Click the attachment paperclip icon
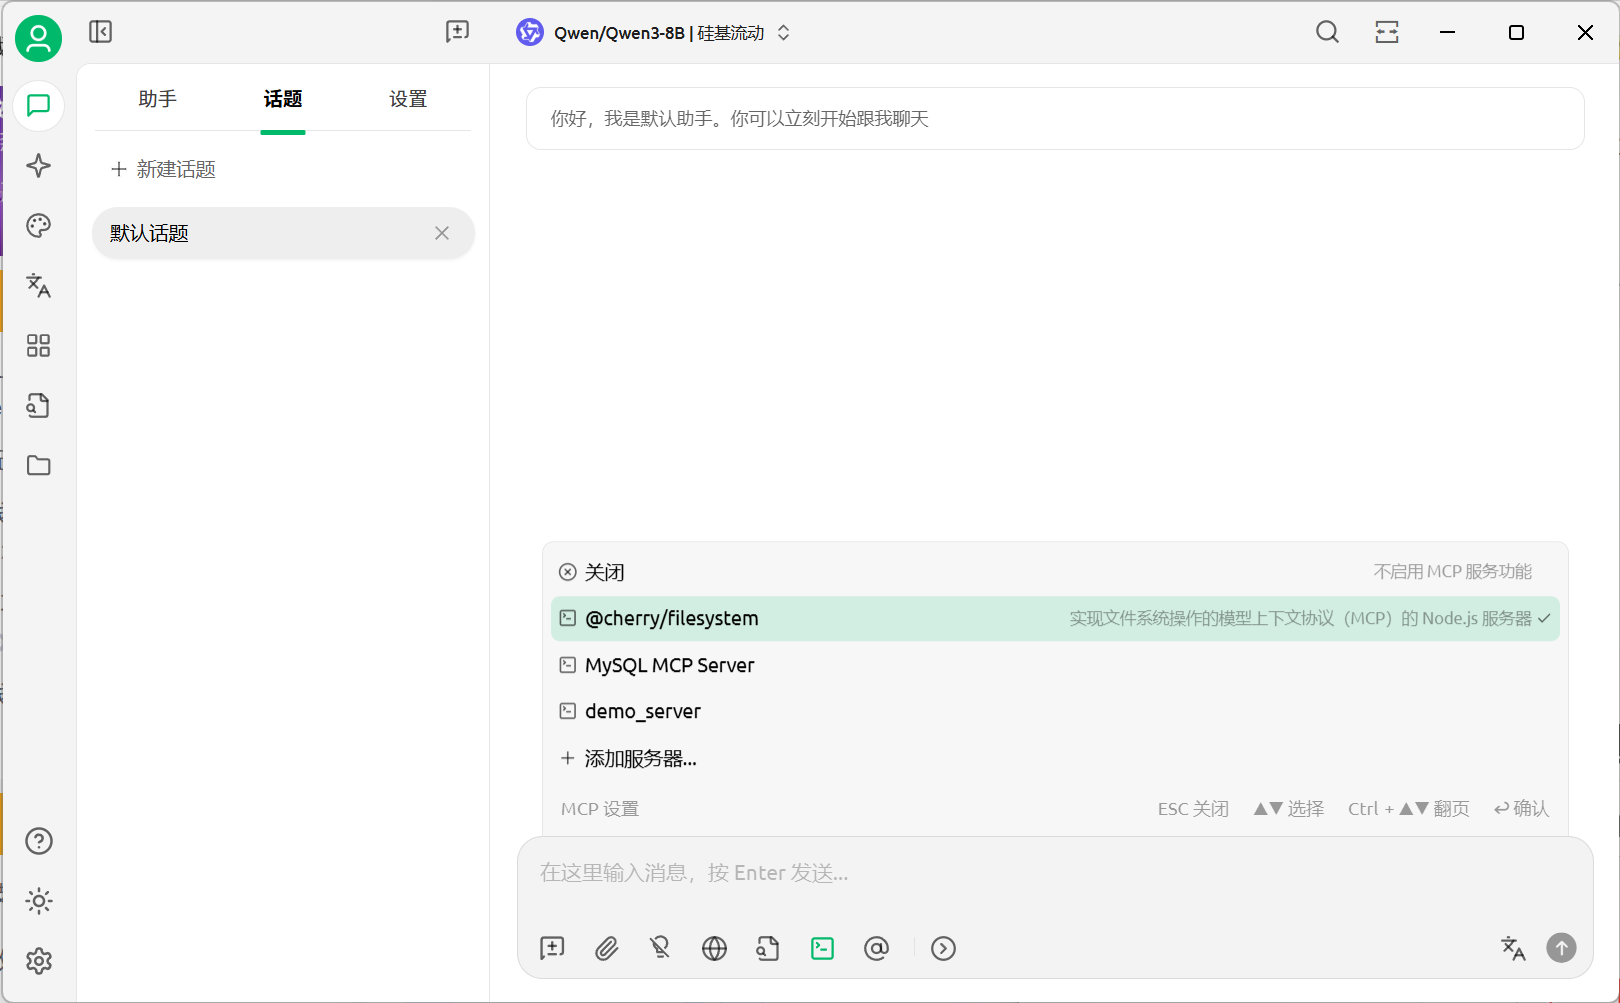Image resolution: width=1620 pixels, height=1003 pixels. [606, 948]
